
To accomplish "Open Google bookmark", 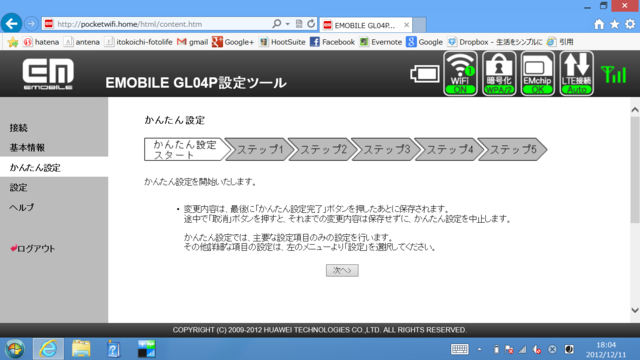I will 424,42.
